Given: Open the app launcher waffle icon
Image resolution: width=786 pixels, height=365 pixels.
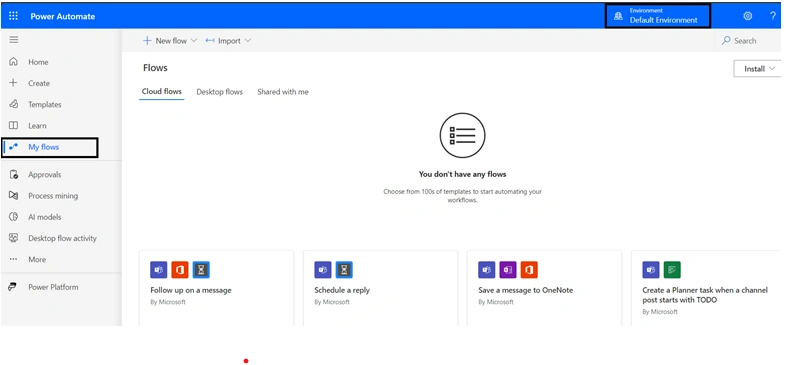Looking at the screenshot, I should coord(14,16).
